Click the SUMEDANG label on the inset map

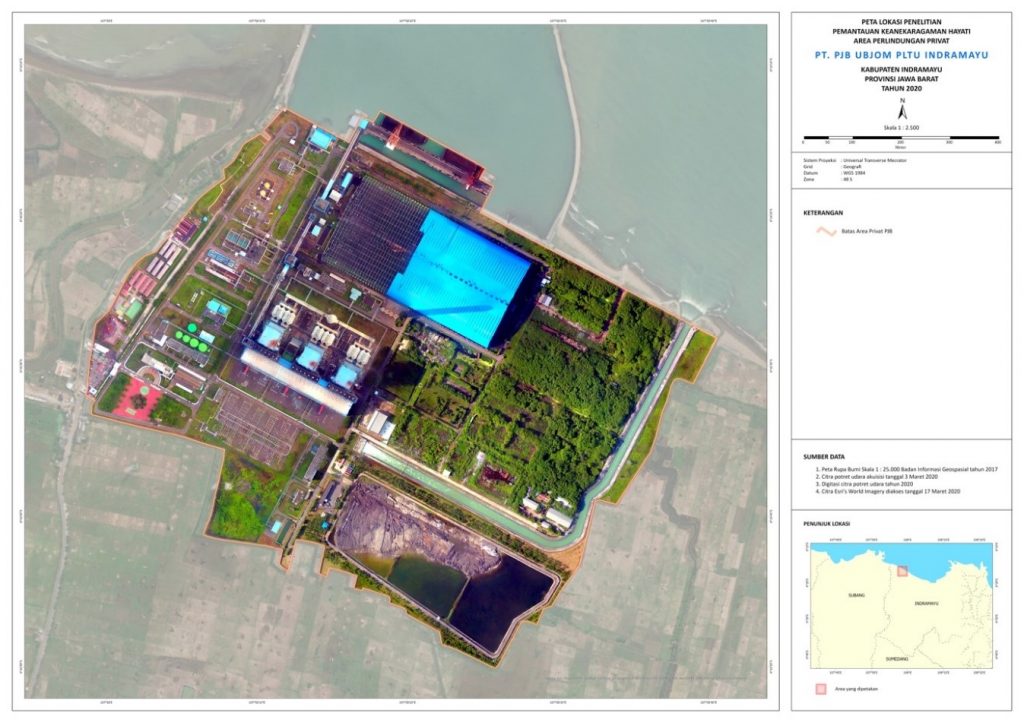(x=899, y=660)
